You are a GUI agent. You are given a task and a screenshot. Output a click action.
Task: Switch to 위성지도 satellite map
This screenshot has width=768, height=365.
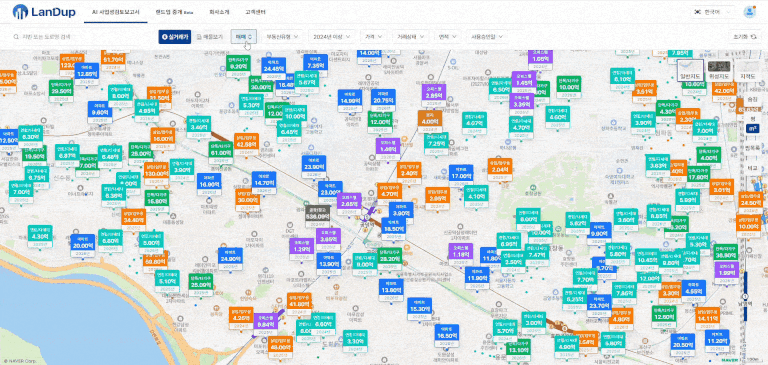tap(719, 71)
